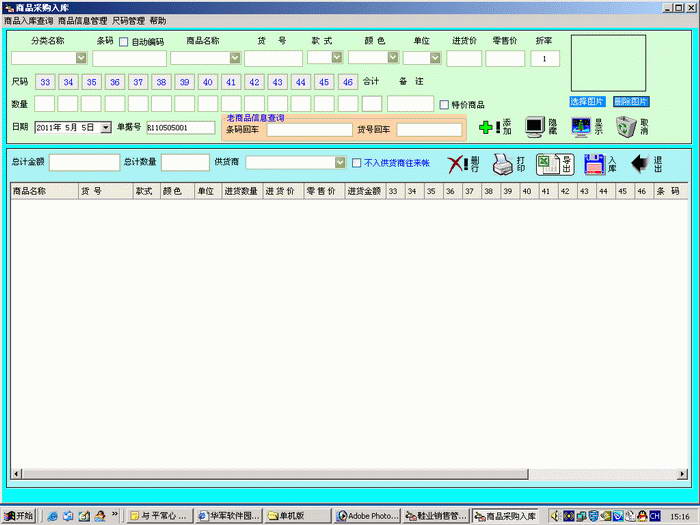Click the Internet Explorer quick launch icon
Viewport: 700px width, 525px height.
click(x=52, y=516)
